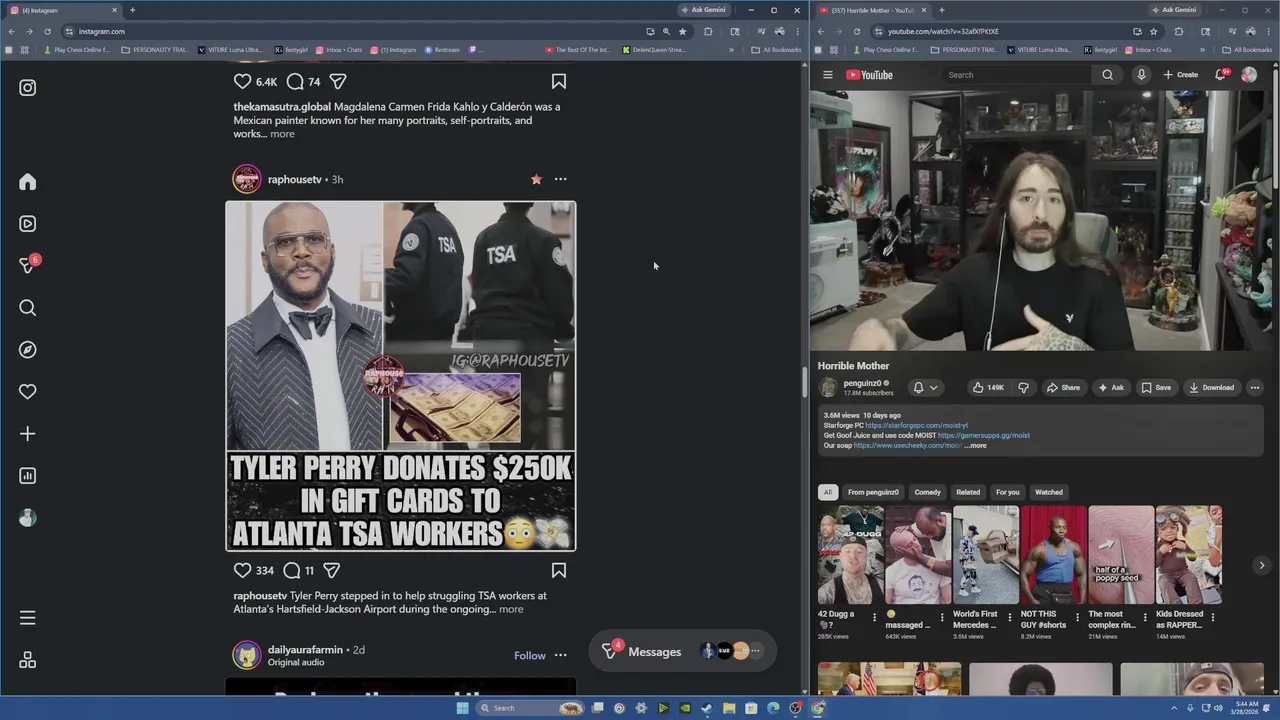The height and width of the screenshot is (720, 1280).
Task: Open the penguinz0 channel avatar
Action: (x=828, y=388)
